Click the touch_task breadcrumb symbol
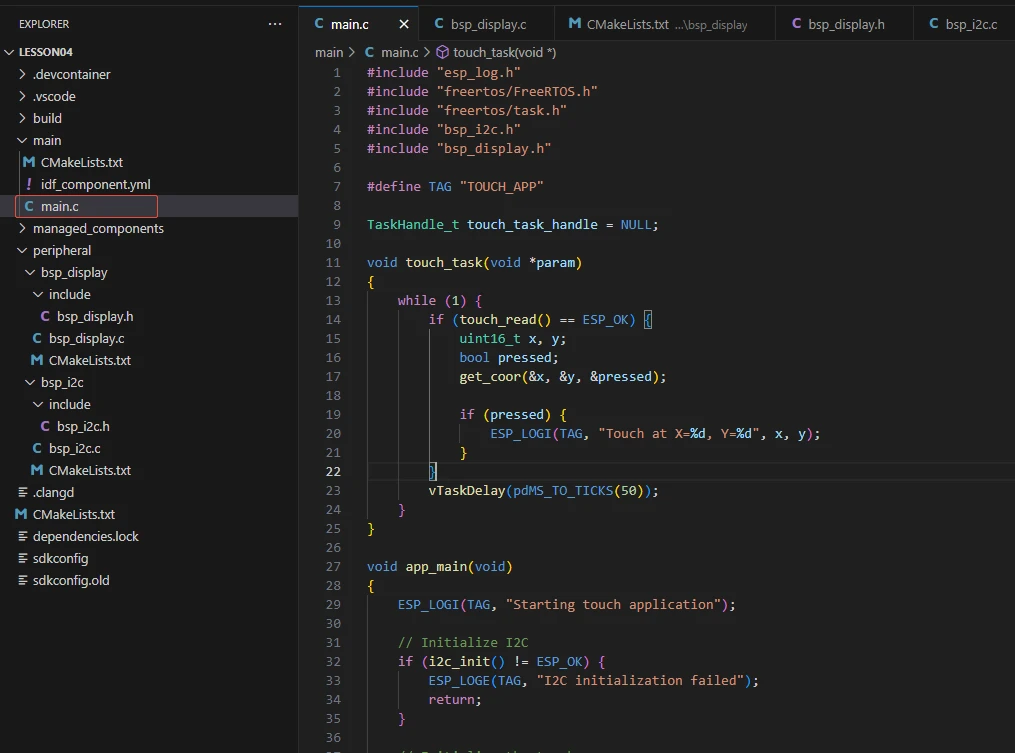 tap(504, 52)
